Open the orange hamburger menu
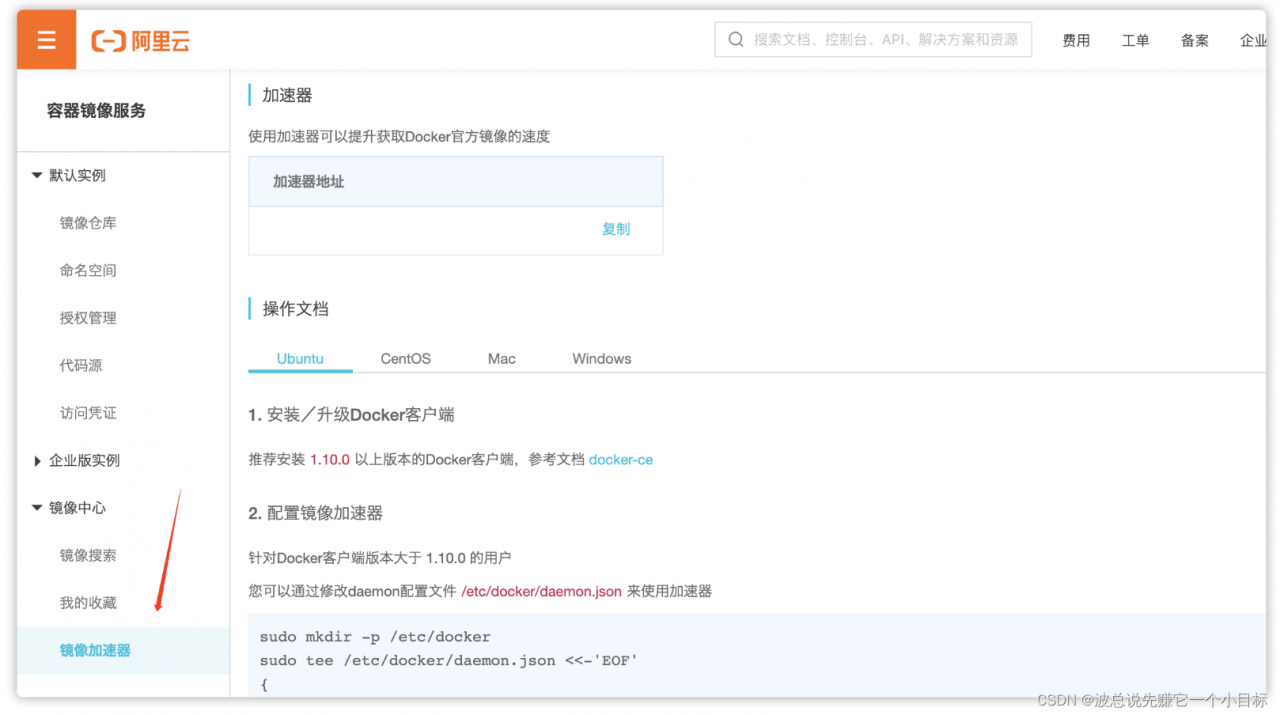Screen dimensions: 1280x715 click(x=46, y=40)
